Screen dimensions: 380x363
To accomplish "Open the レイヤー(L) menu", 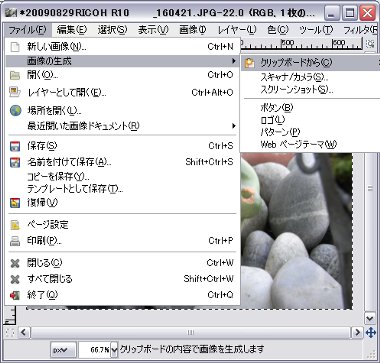I will (x=237, y=30).
